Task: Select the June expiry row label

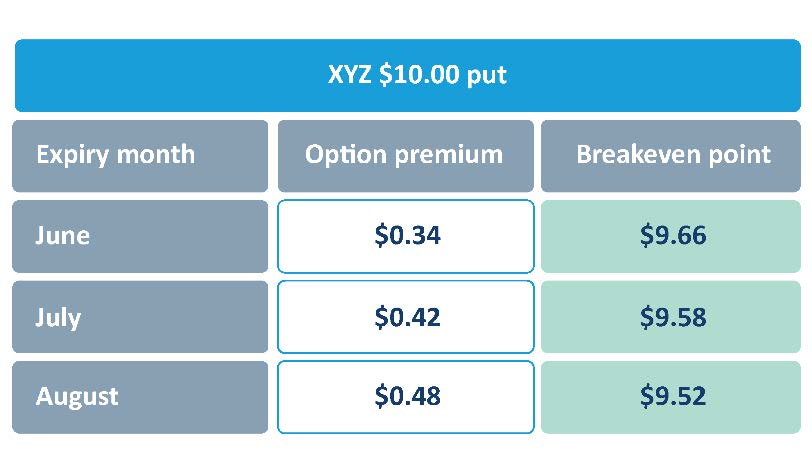Action: pos(140,236)
